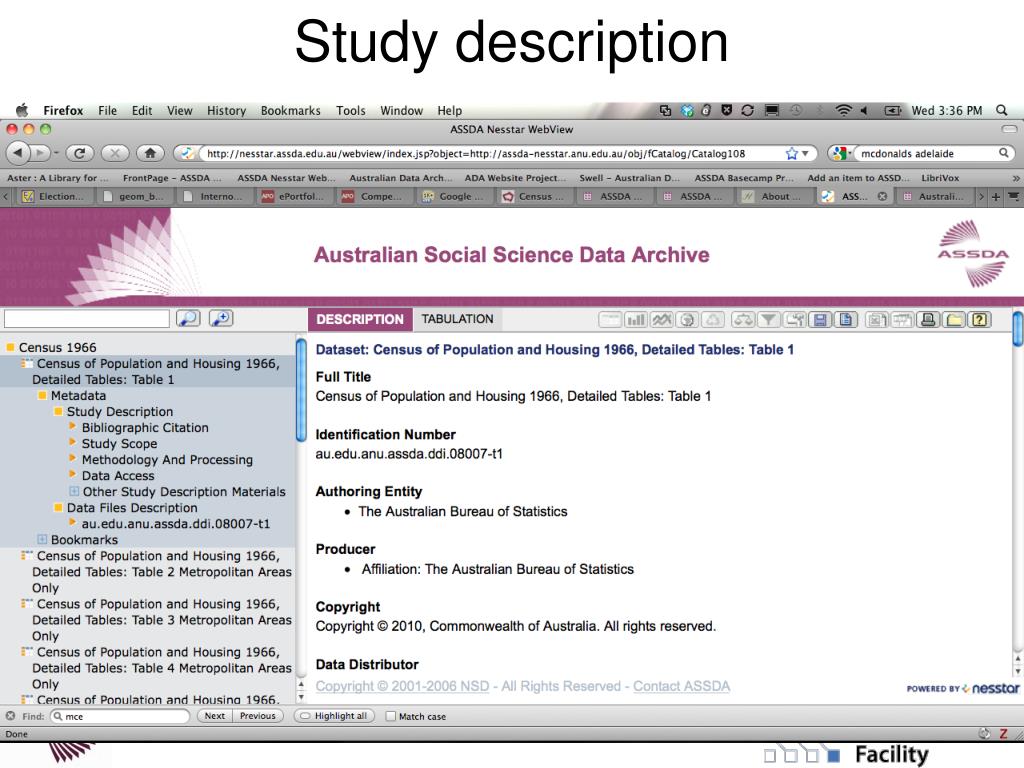Open the LibriVox bookmark
1024x768 pixels.
[x=940, y=178]
